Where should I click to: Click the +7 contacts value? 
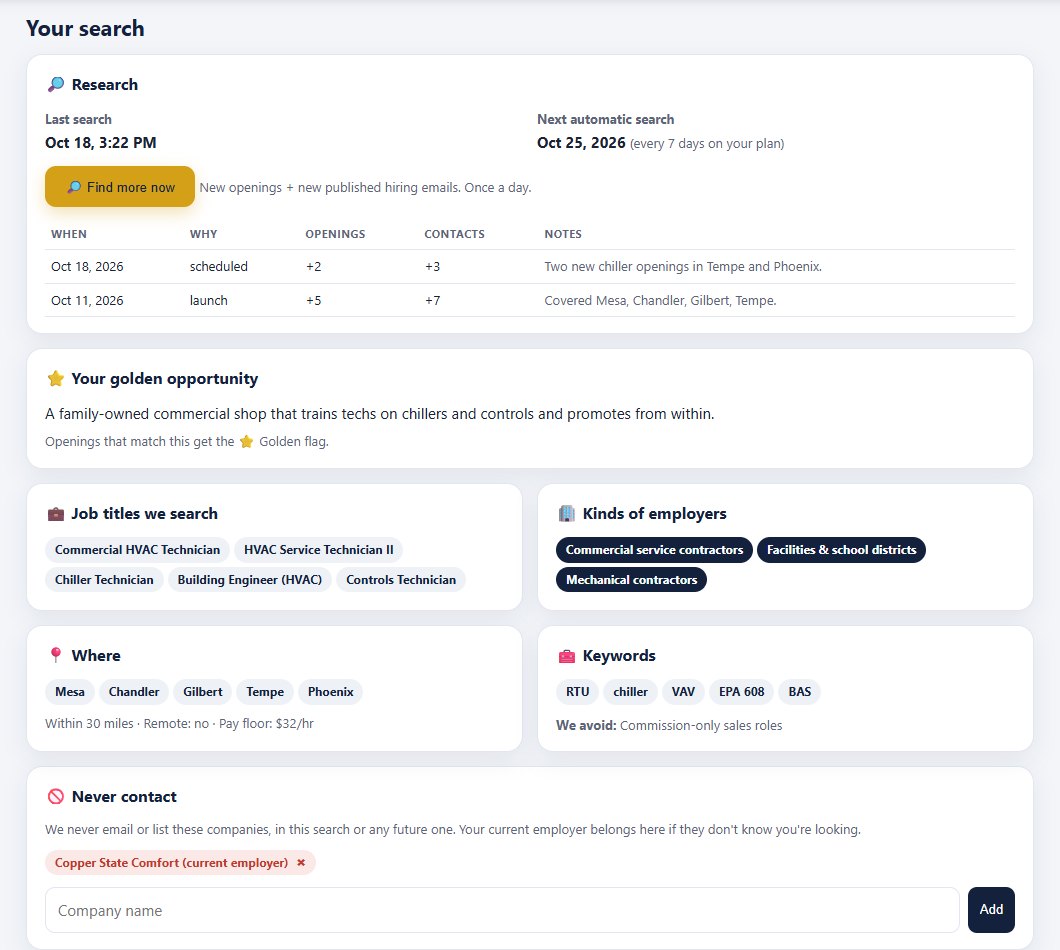click(x=433, y=300)
